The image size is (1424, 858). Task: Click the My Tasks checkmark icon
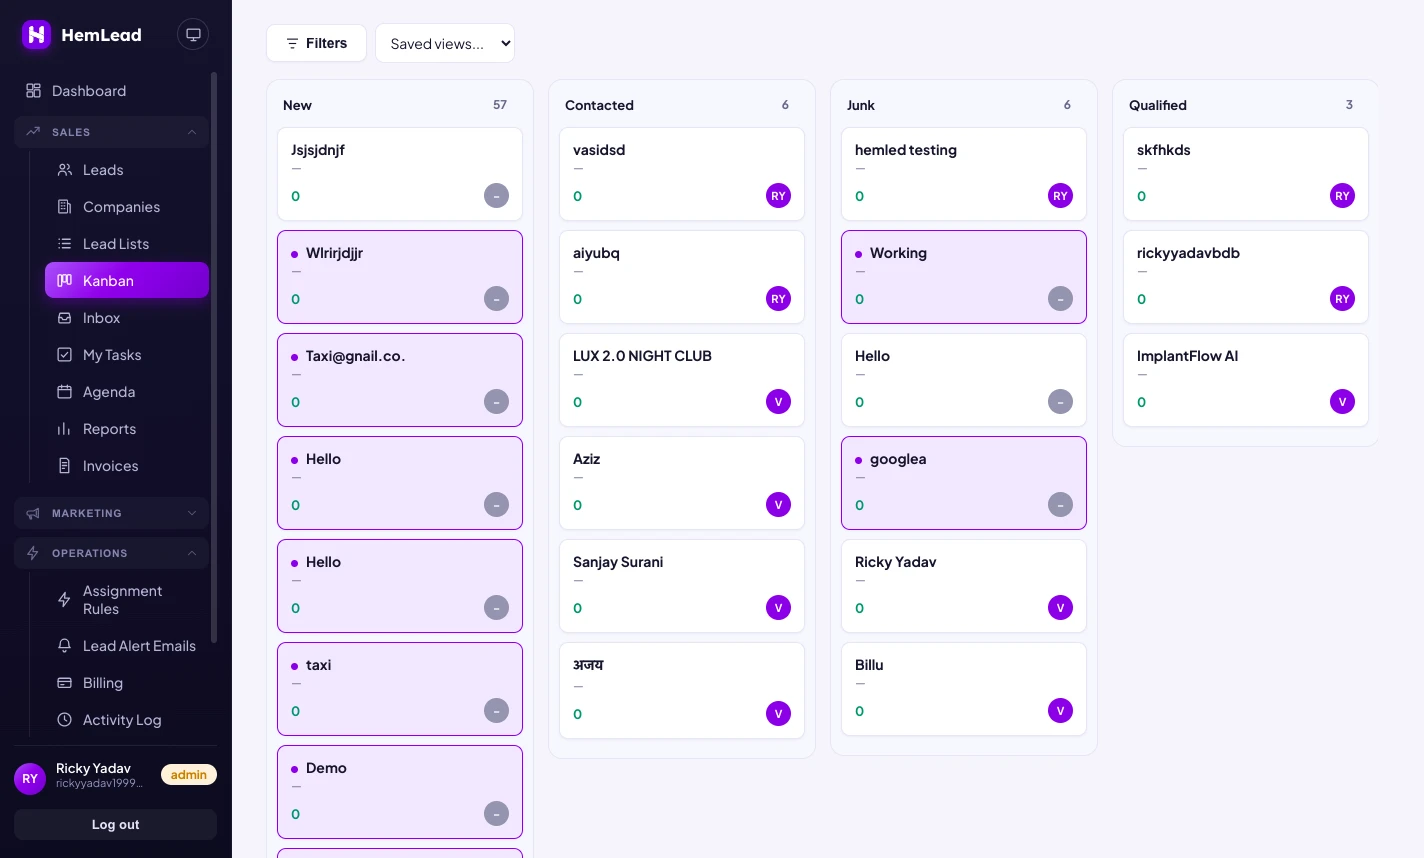click(x=64, y=355)
